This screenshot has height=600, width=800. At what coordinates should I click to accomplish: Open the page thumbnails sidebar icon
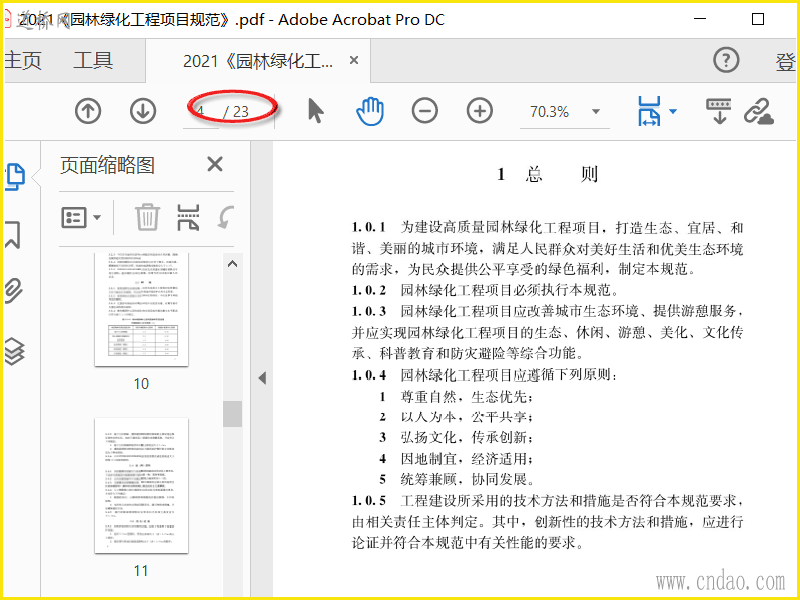coord(14,177)
